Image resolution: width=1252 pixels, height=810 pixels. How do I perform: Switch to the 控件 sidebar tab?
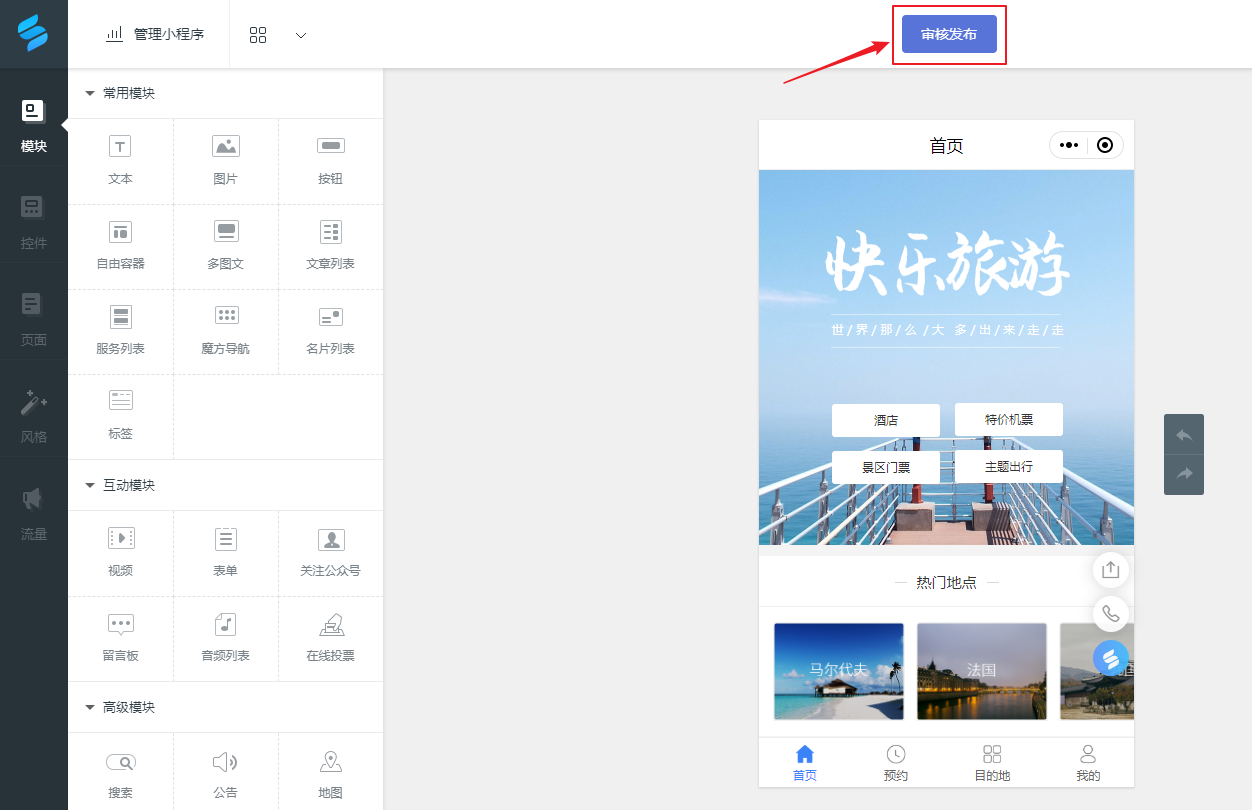pos(33,222)
